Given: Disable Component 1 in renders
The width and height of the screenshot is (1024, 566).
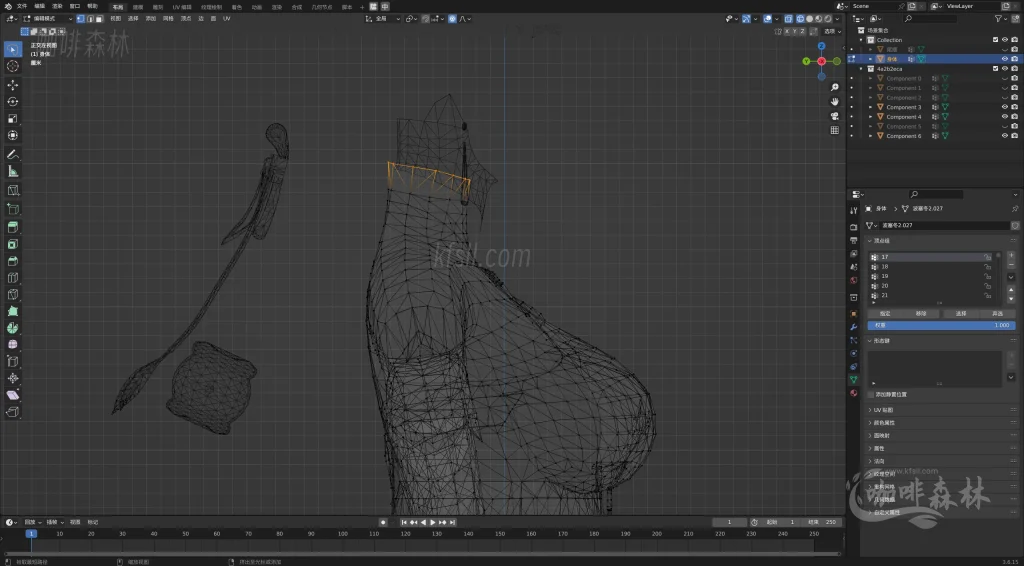Looking at the screenshot, I should [1014, 88].
